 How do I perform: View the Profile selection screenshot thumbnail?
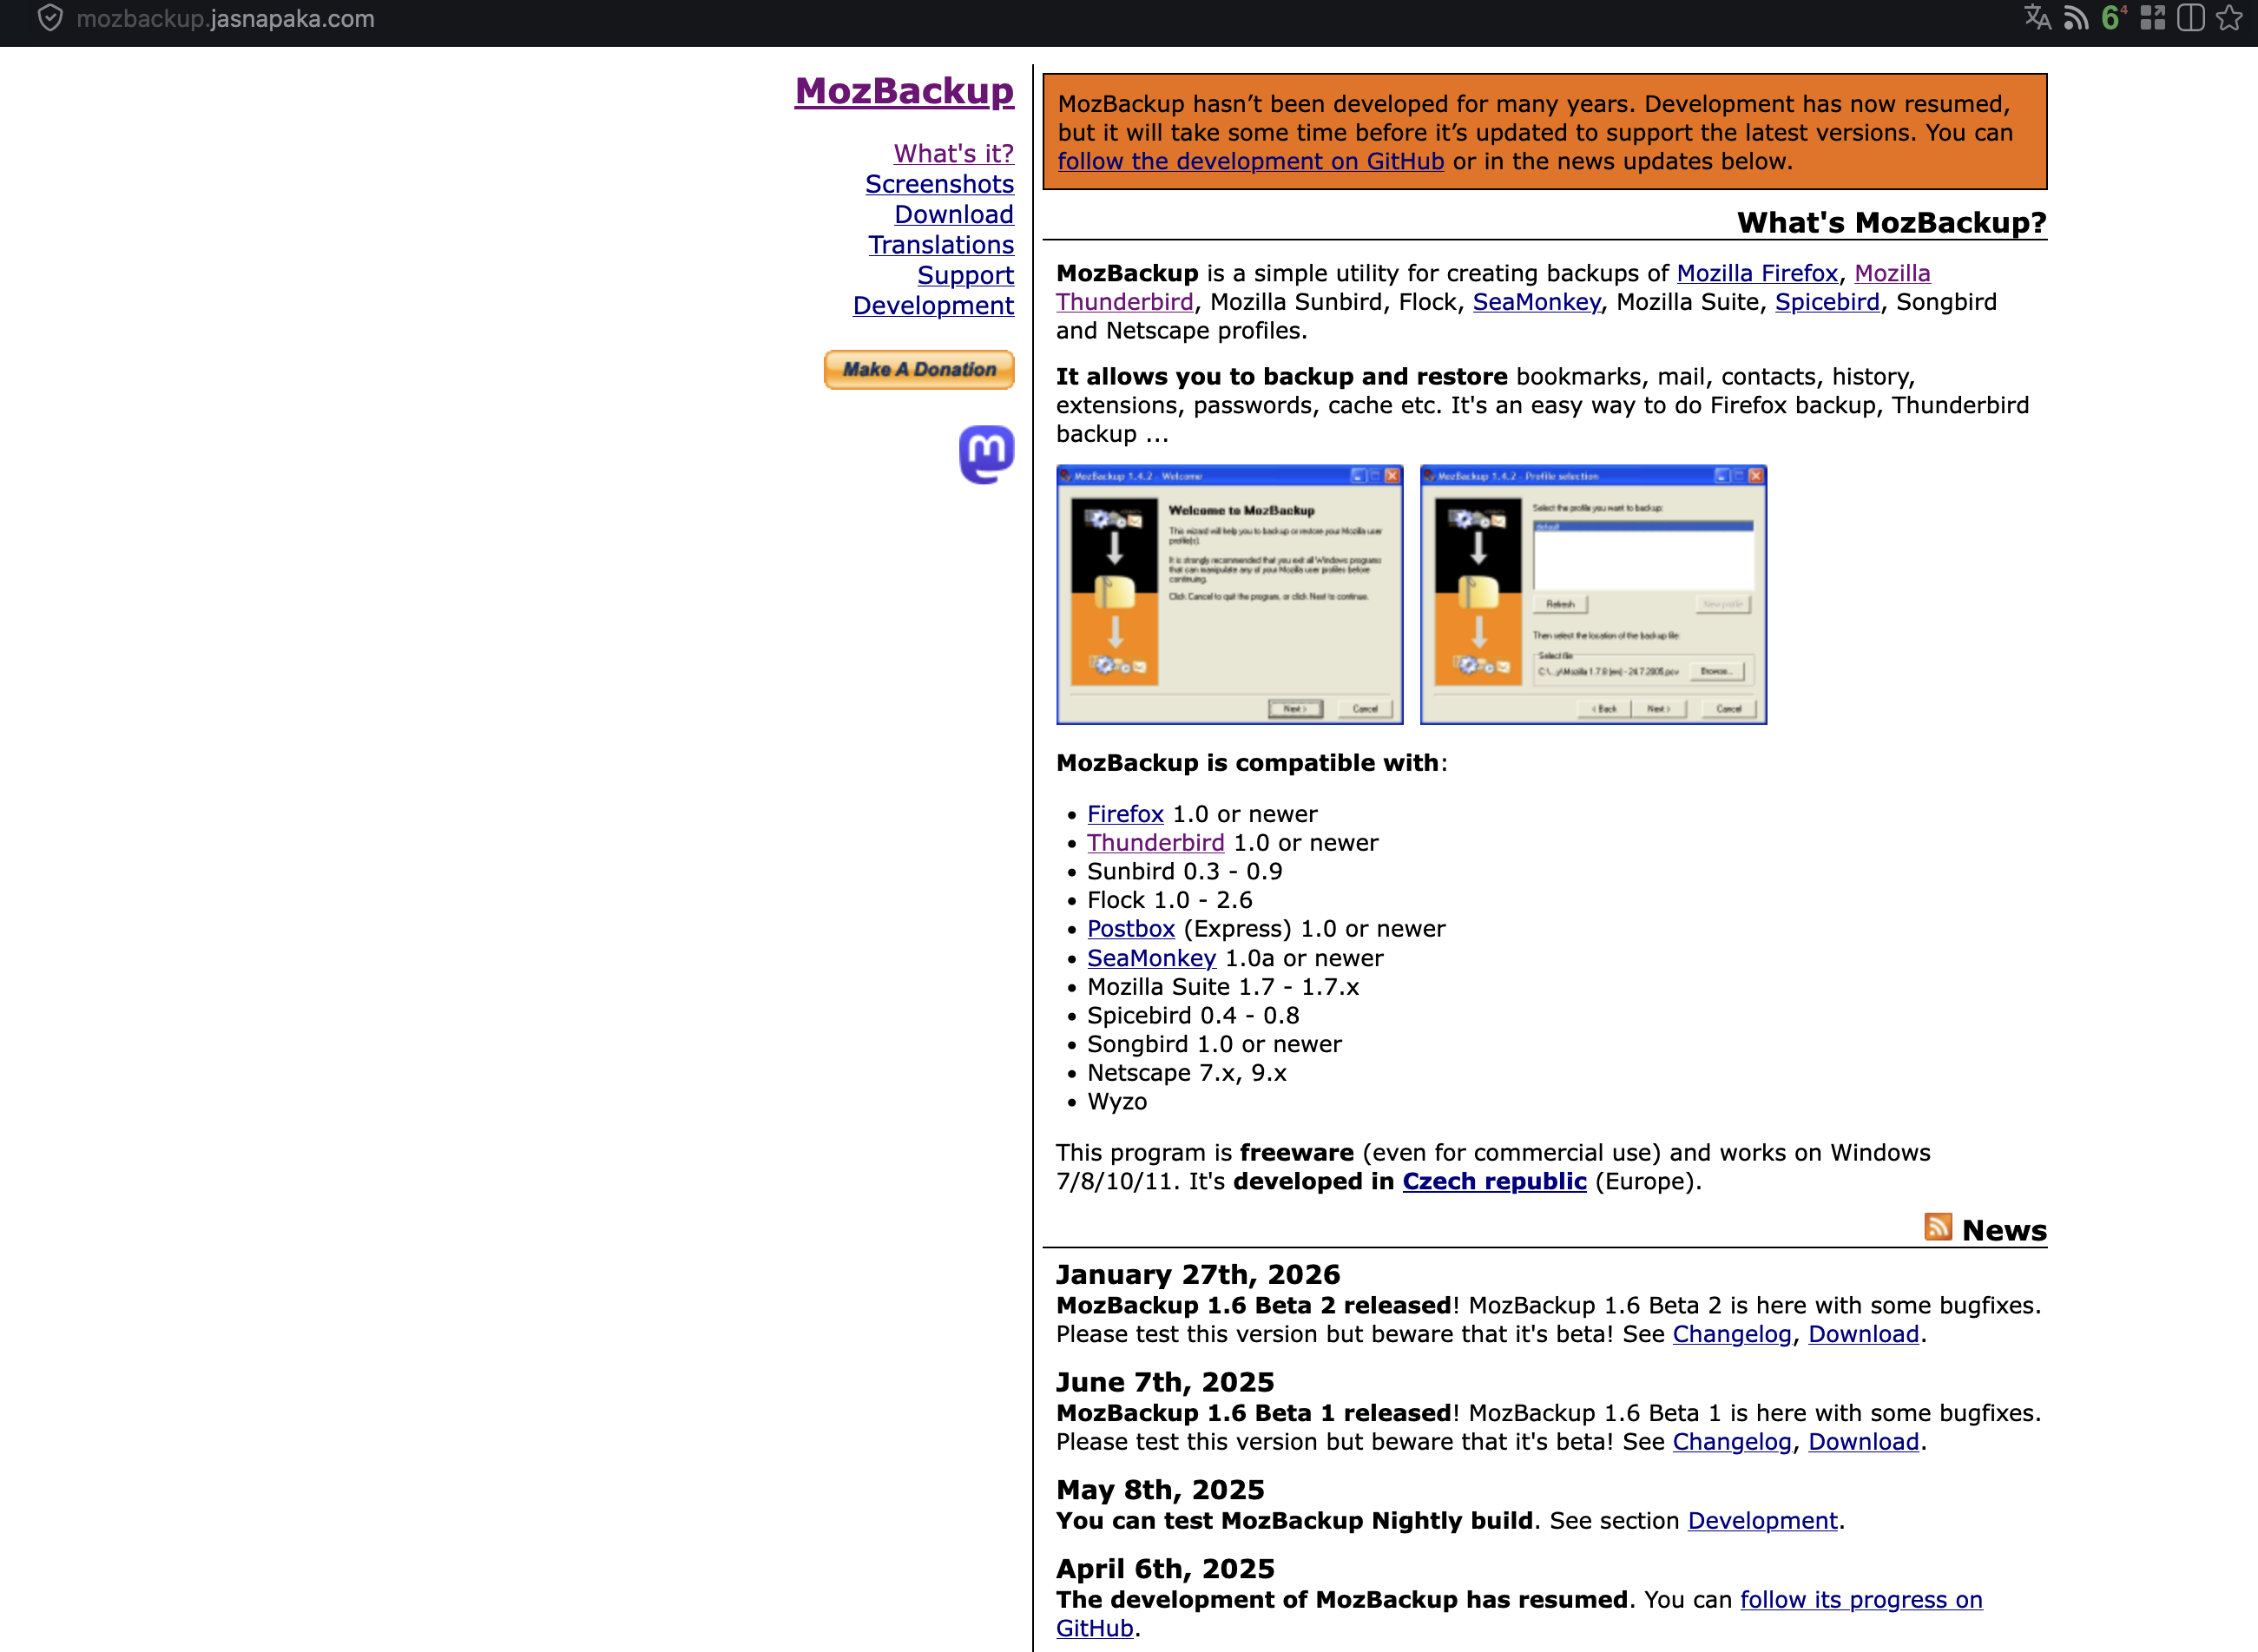click(1593, 594)
